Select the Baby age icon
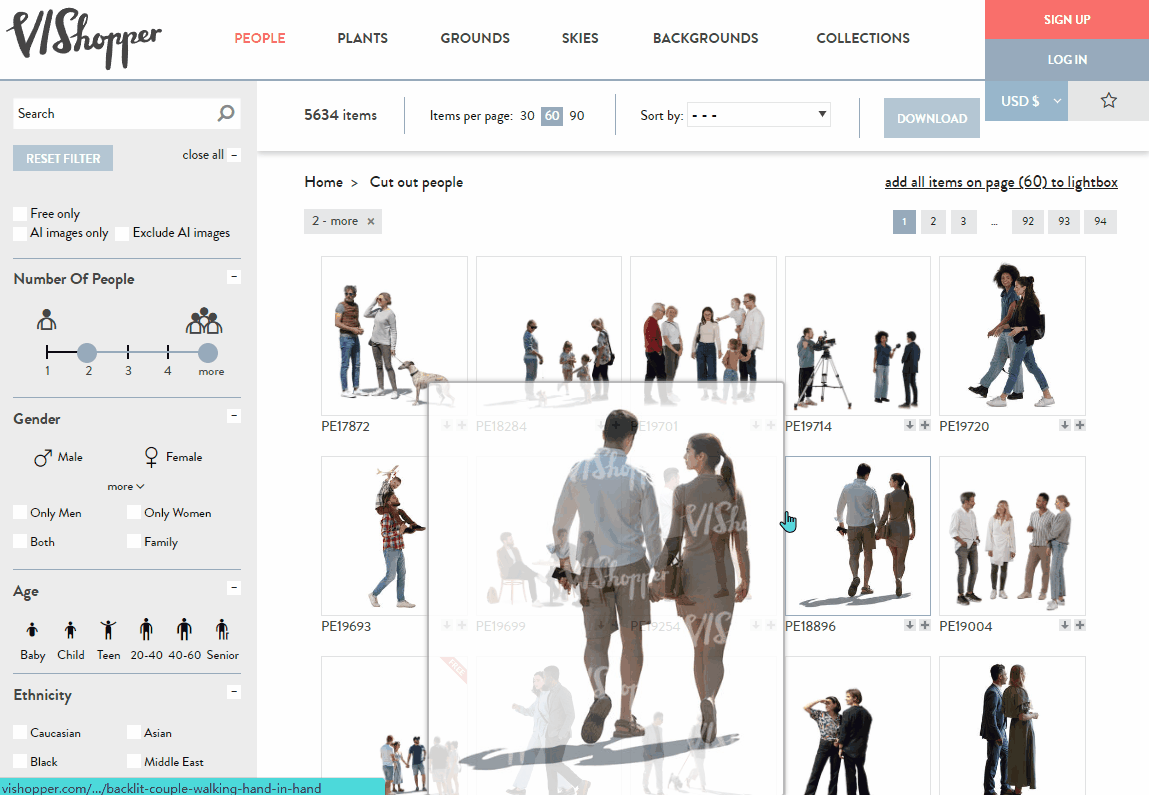1149x795 pixels. pyautogui.click(x=32, y=630)
